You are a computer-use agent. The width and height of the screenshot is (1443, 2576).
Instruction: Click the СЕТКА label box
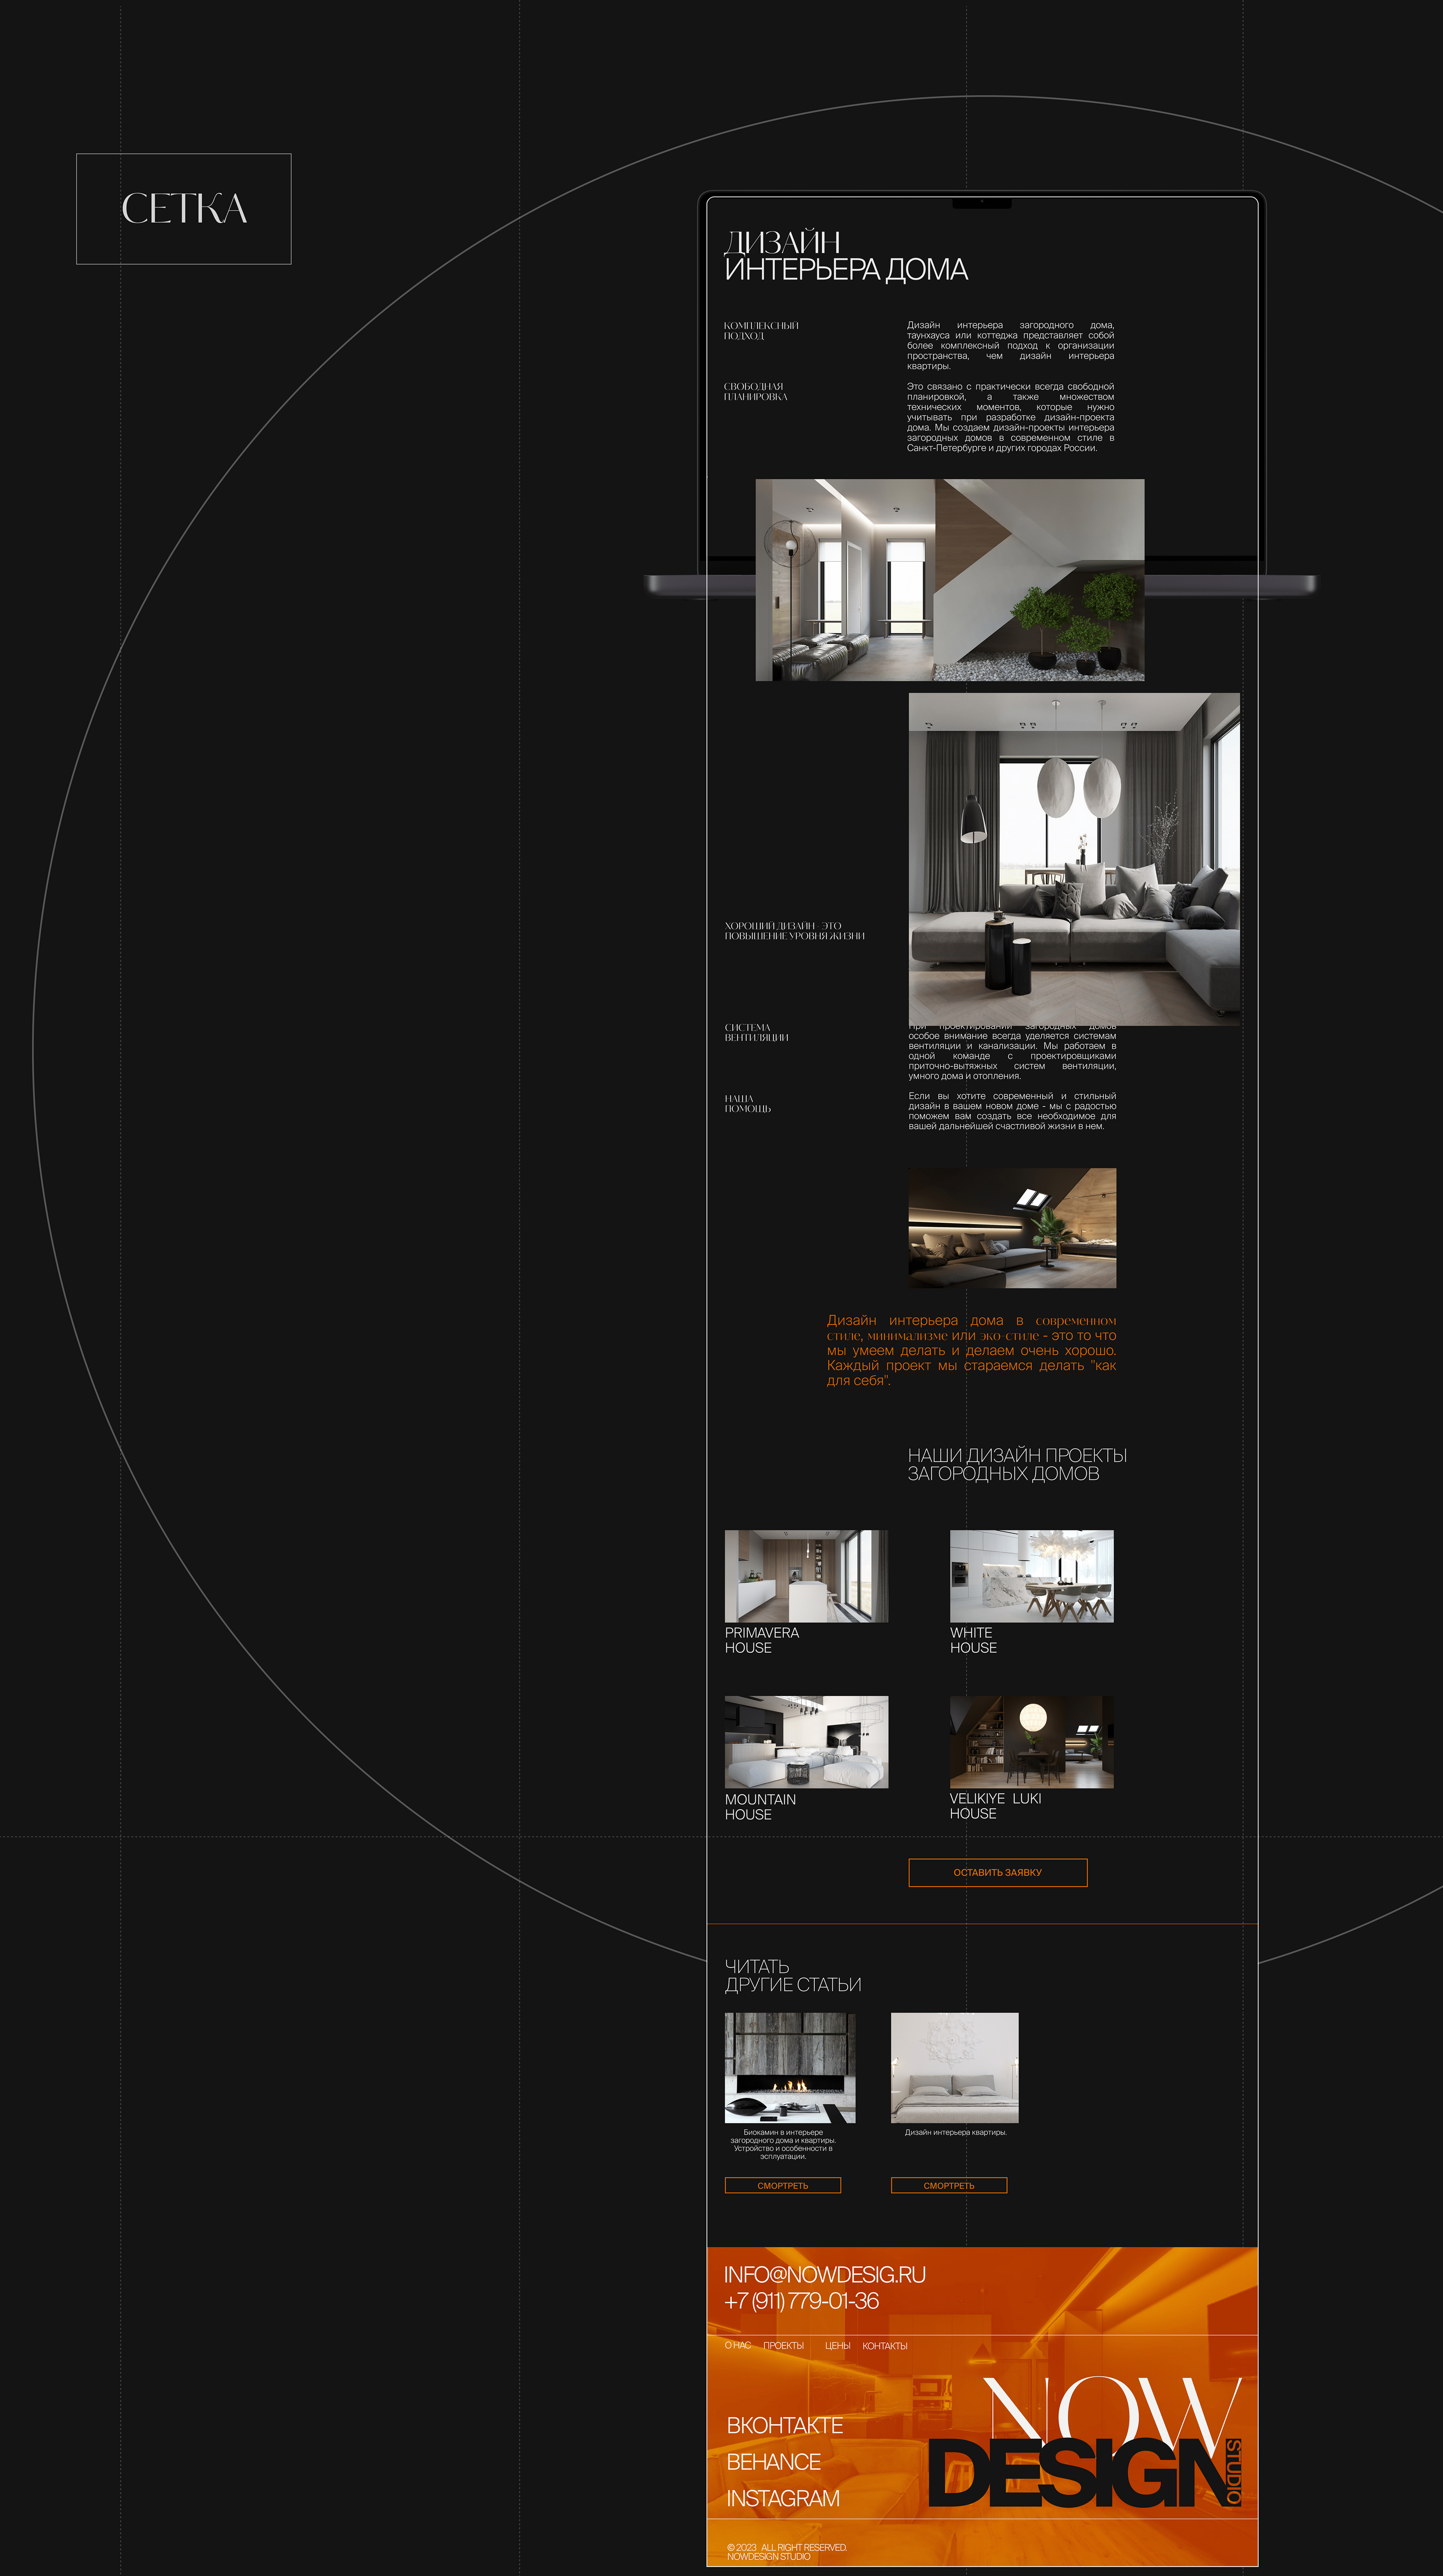(x=184, y=209)
